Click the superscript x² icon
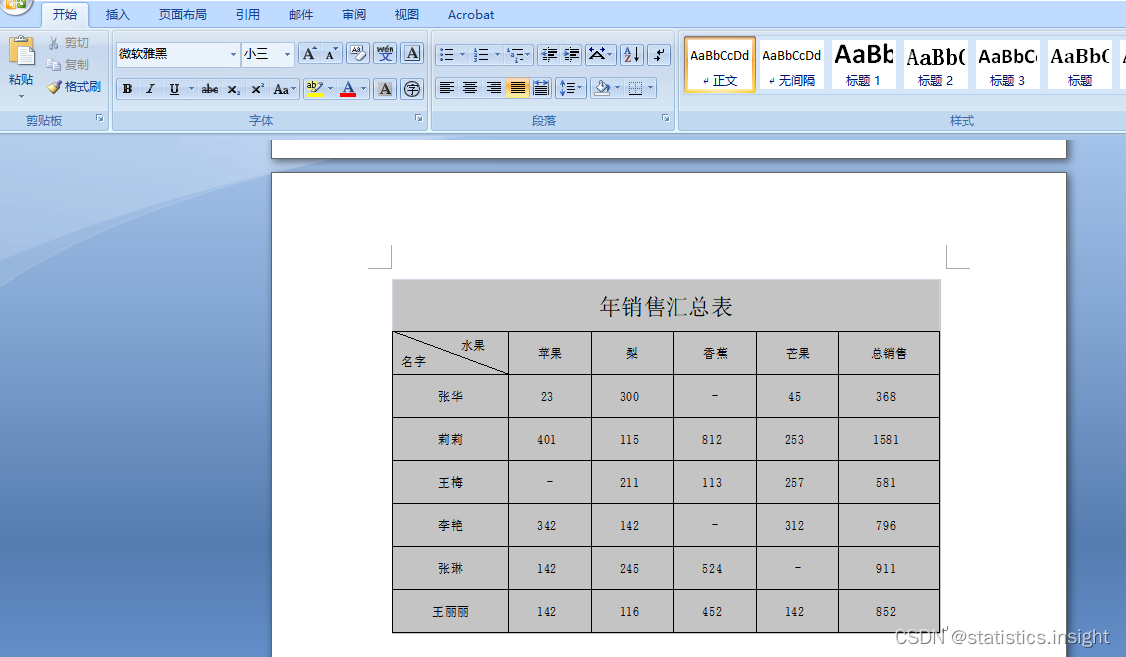1126x657 pixels. coord(257,89)
